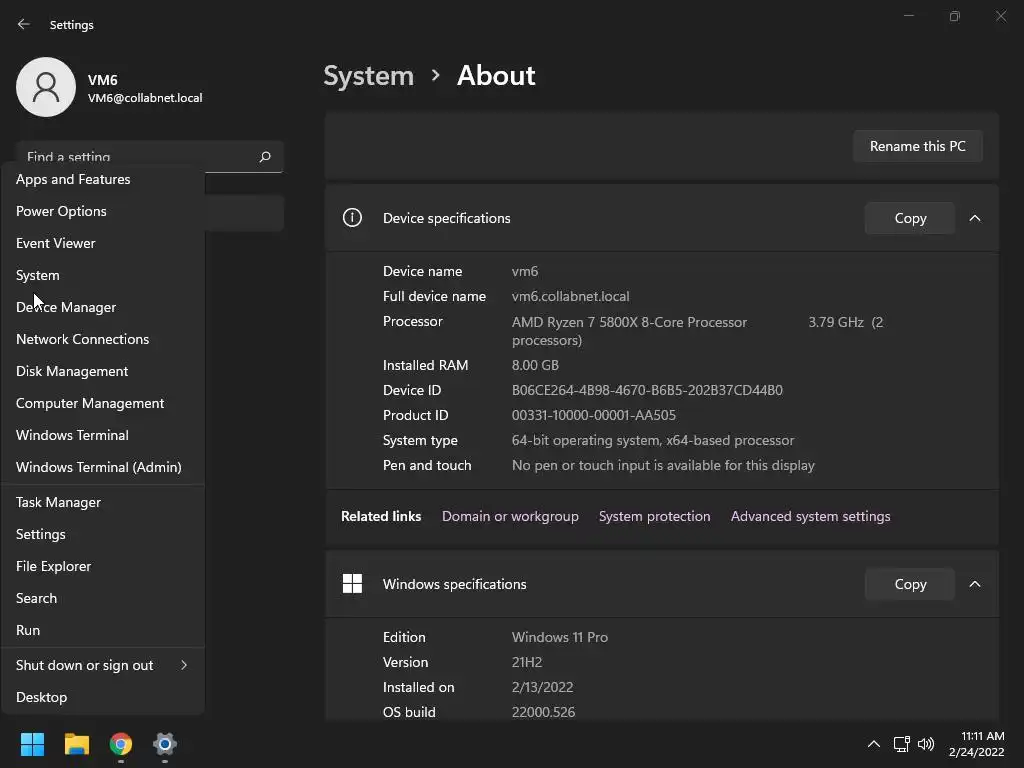The image size is (1024, 768).
Task: Open Advanced system settings link
Action: (x=810, y=516)
